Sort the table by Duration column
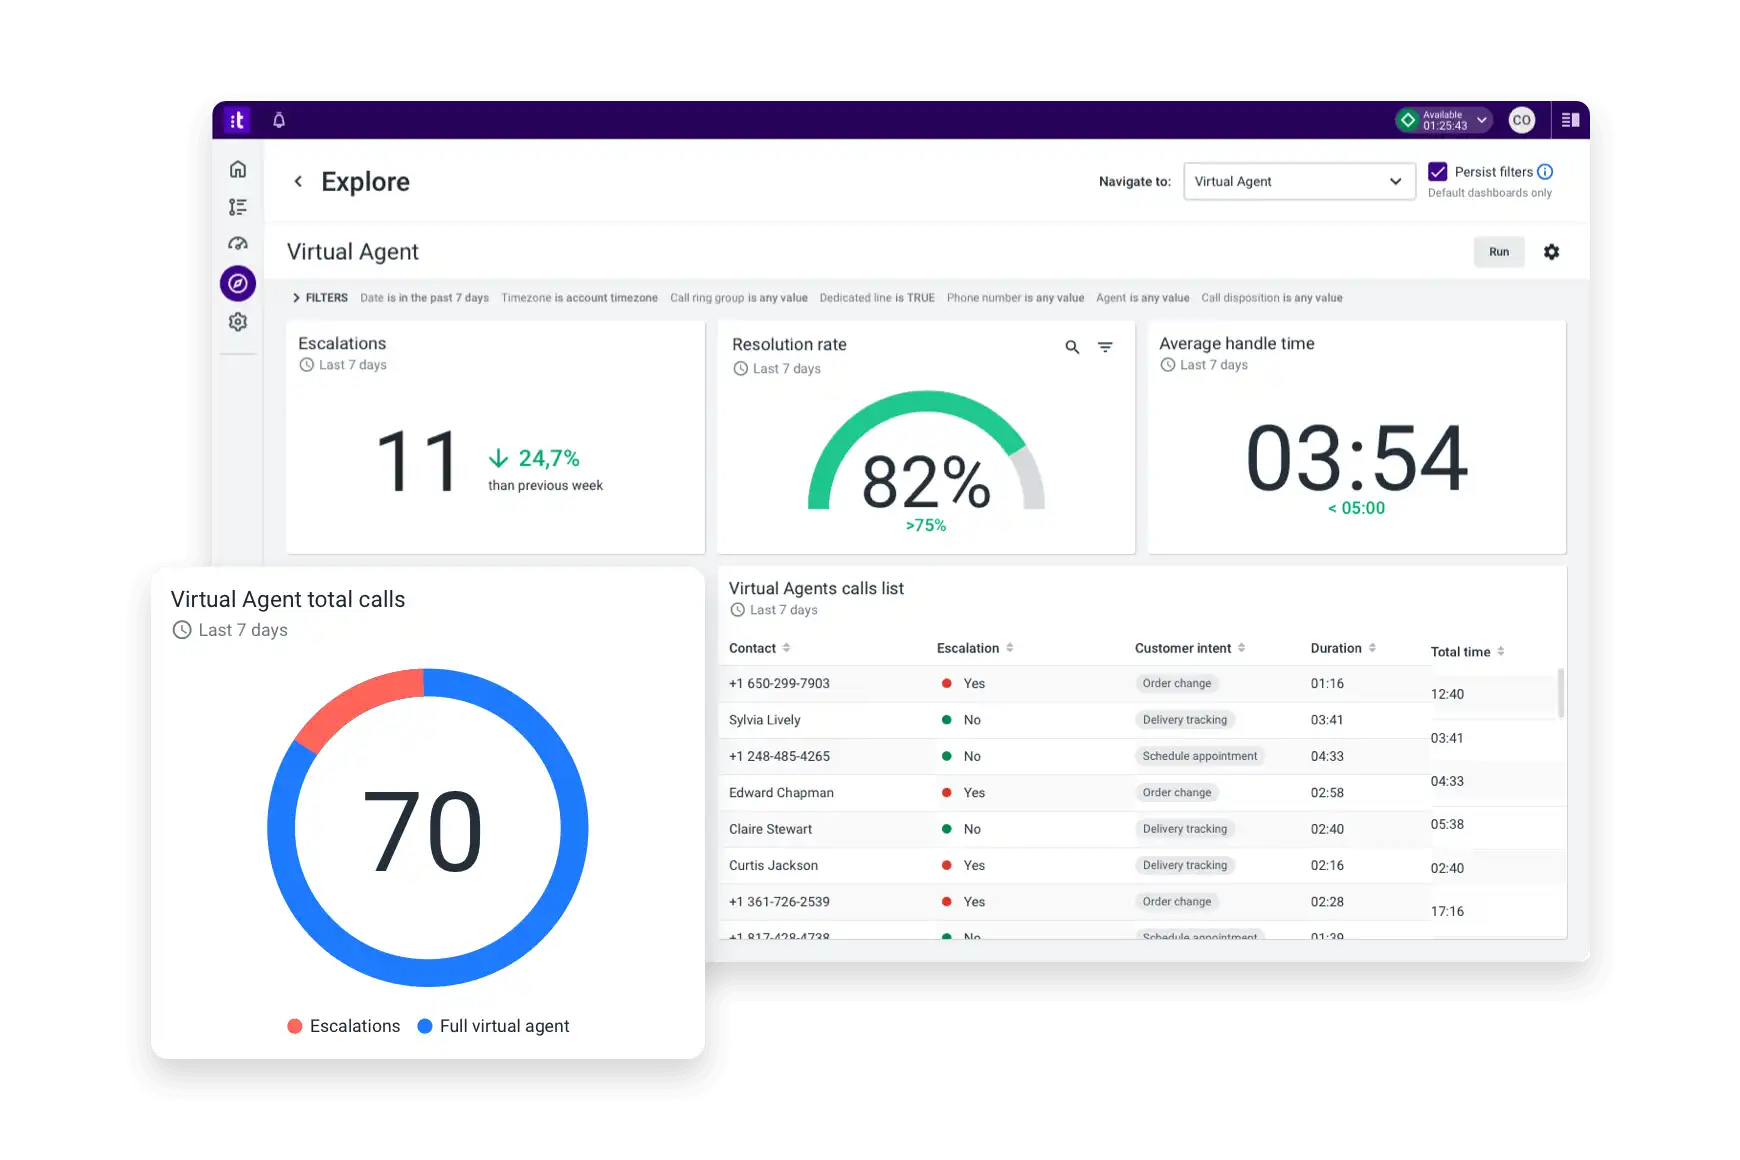Screen dimensions: 1740x1160 click(1371, 647)
